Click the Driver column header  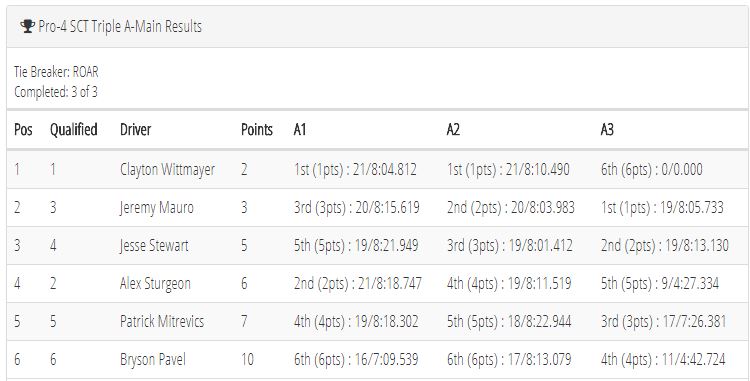point(135,130)
